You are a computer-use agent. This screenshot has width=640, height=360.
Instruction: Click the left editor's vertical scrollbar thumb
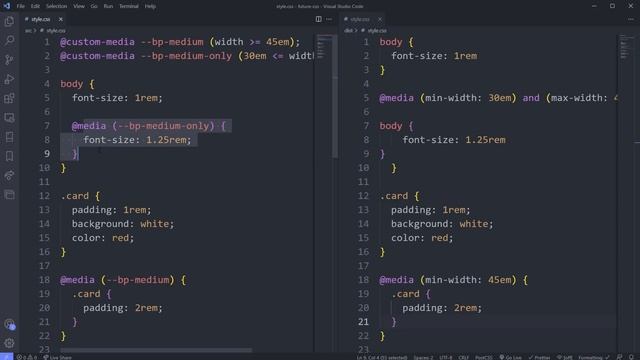point(335,96)
